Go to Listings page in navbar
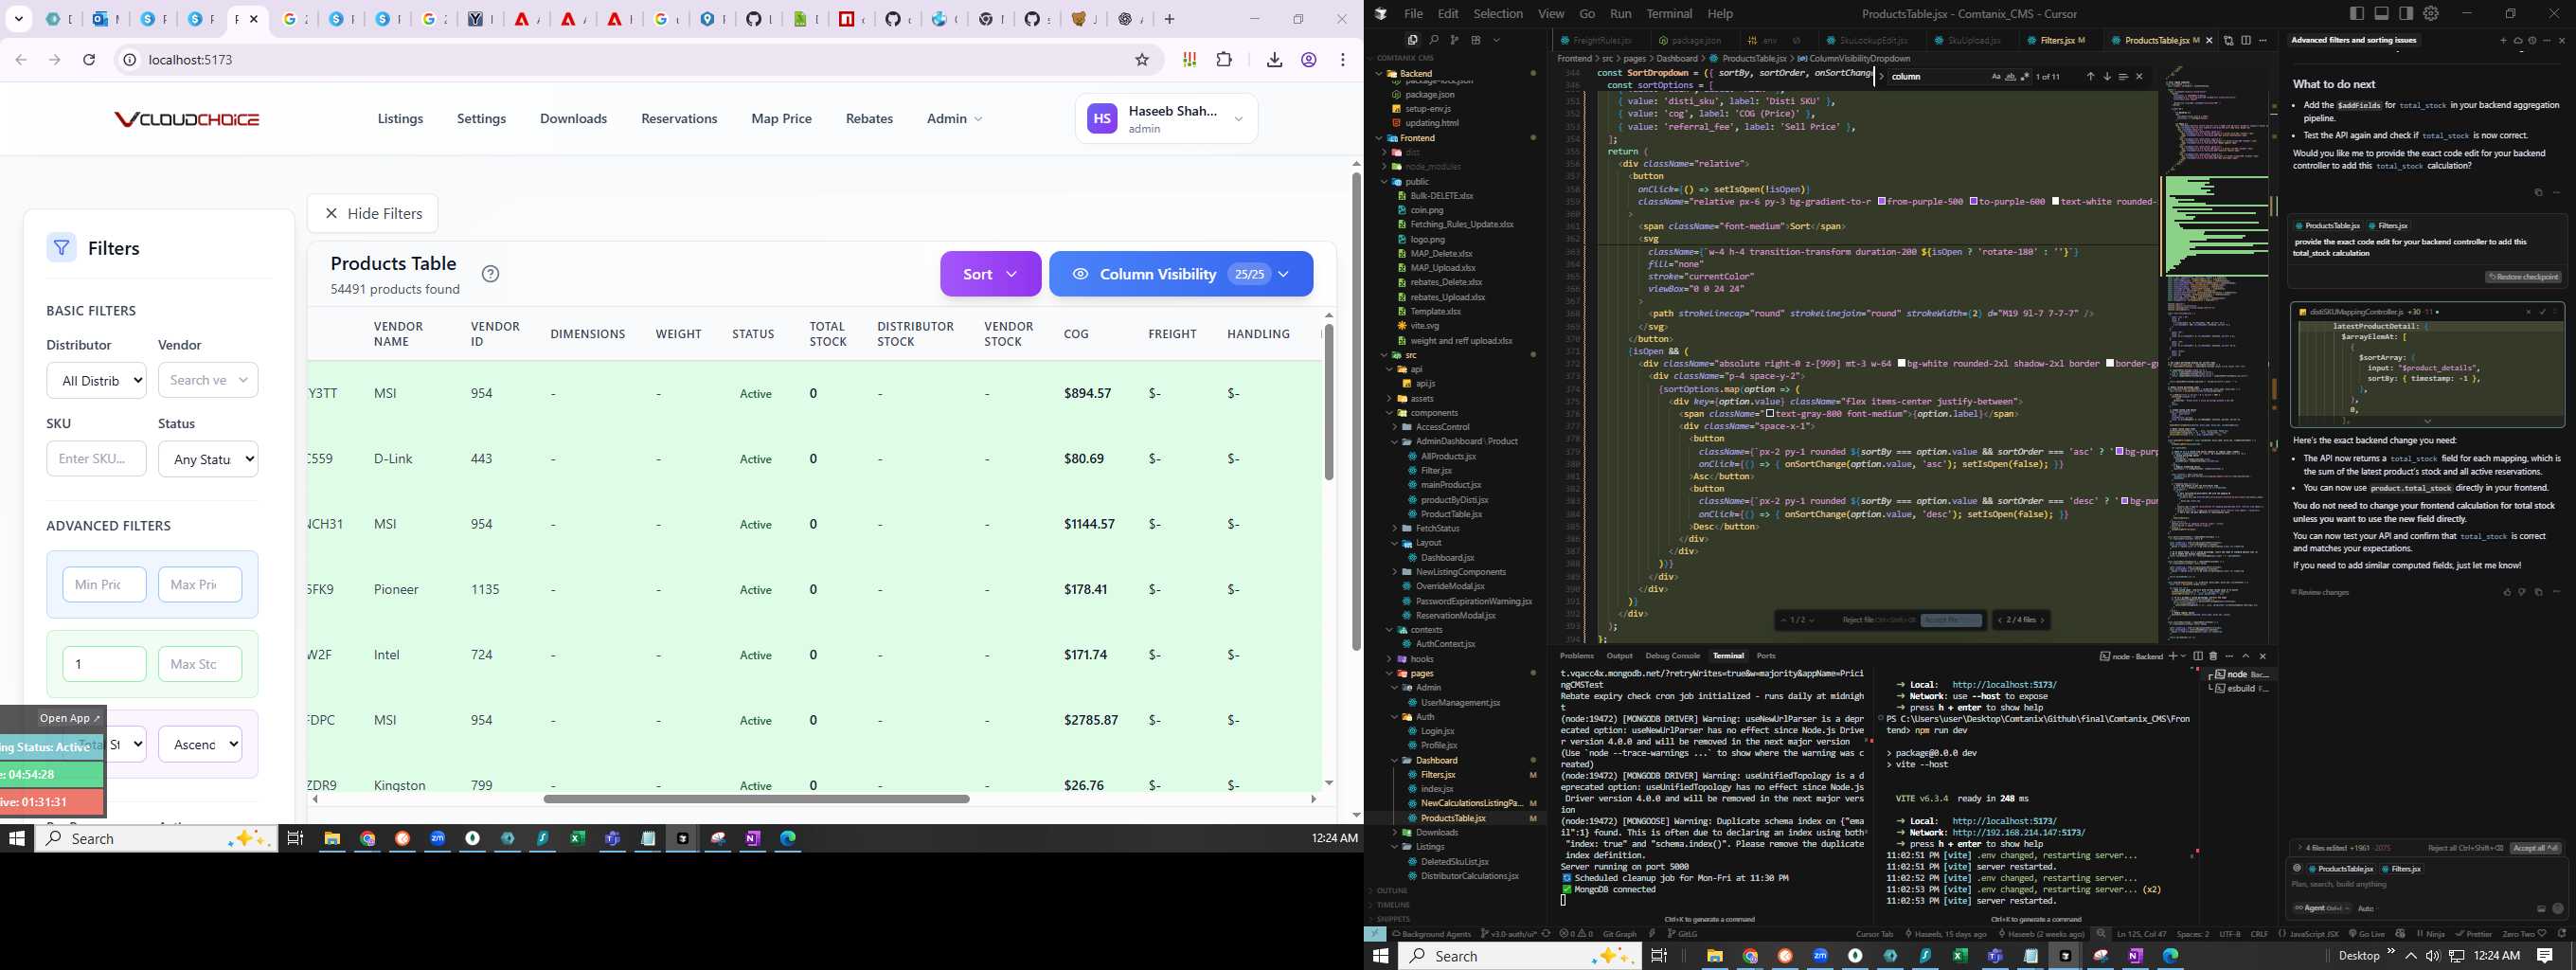The width and height of the screenshot is (2576, 970). click(x=400, y=118)
